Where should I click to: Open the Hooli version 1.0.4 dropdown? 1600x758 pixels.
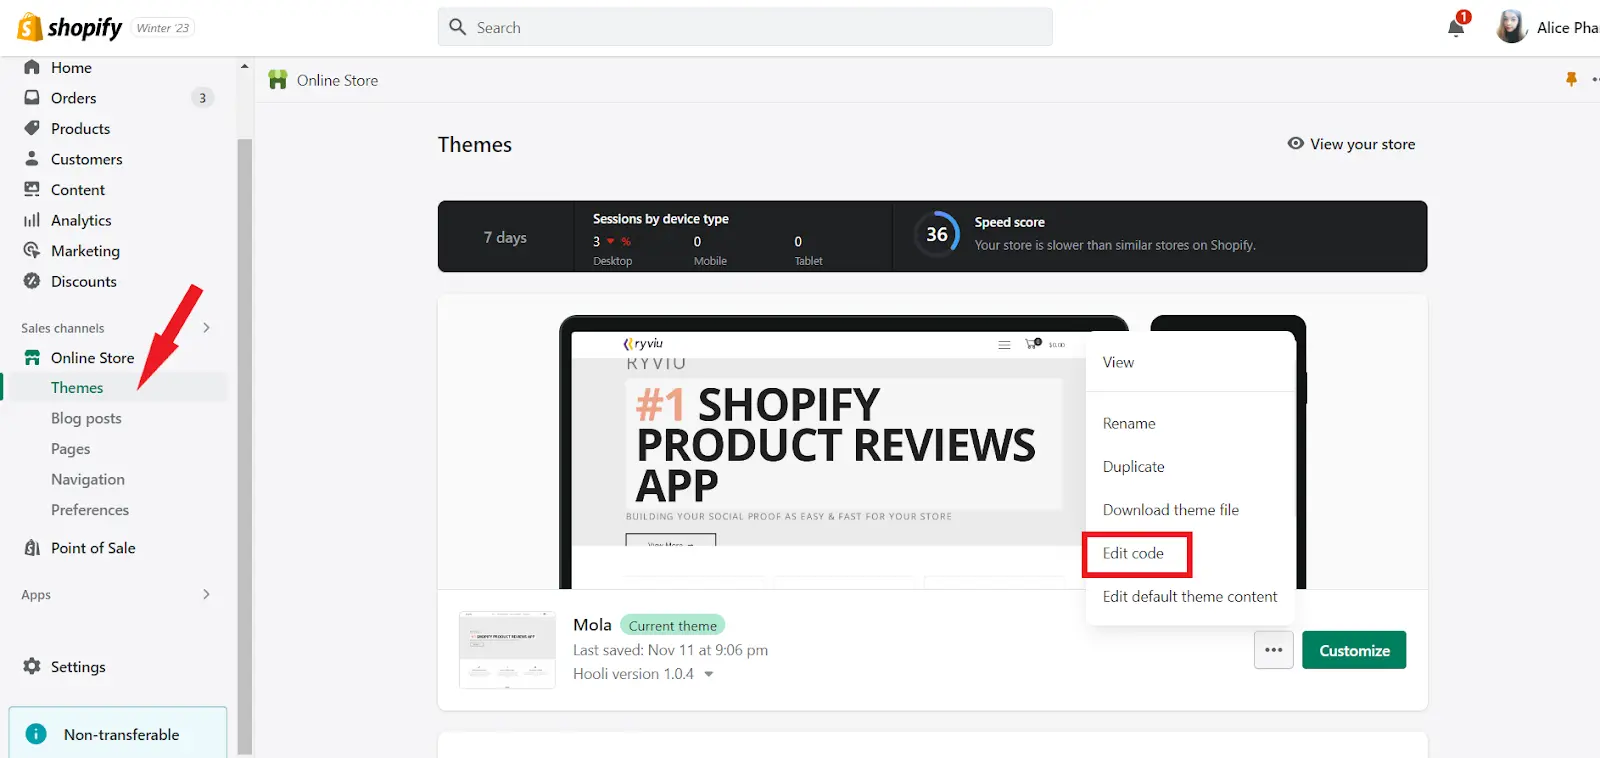point(709,674)
